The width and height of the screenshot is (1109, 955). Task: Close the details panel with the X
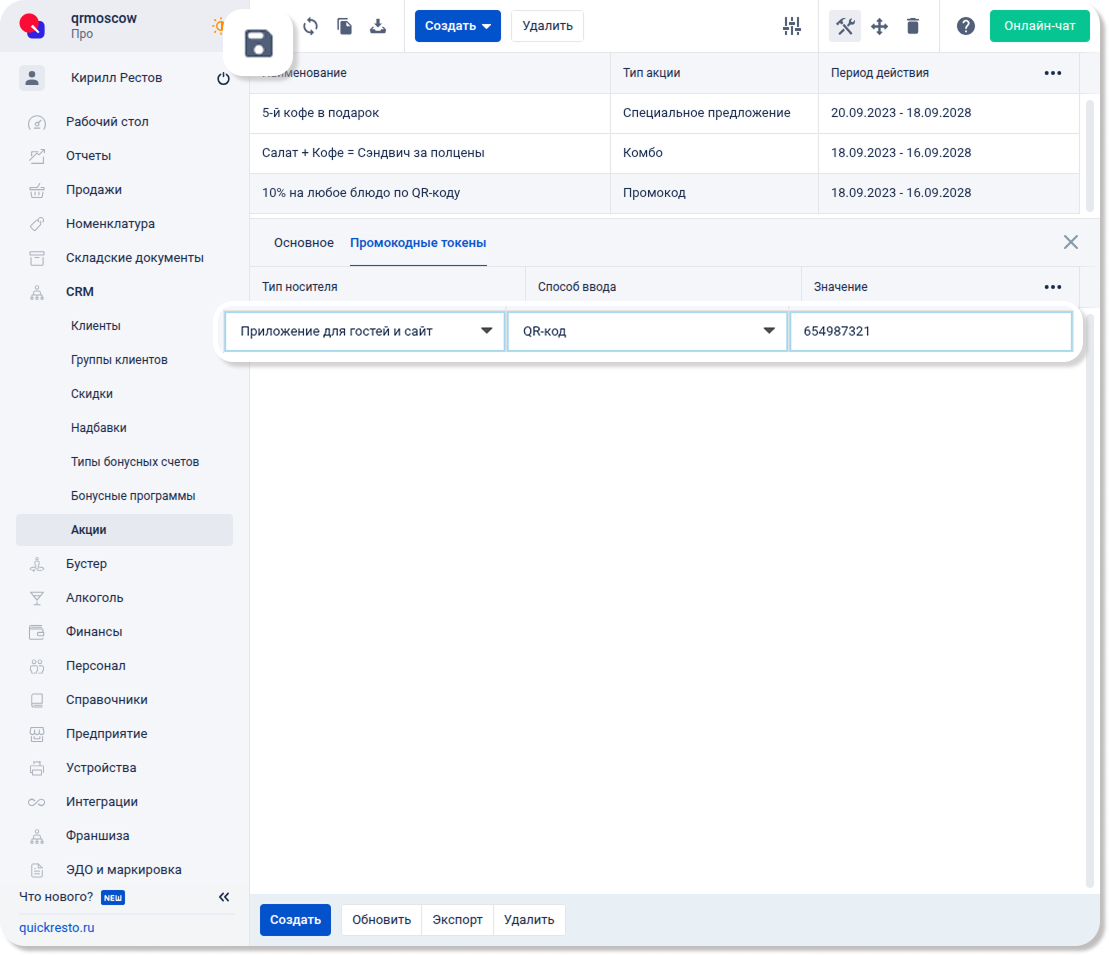pyautogui.click(x=1070, y=242)
